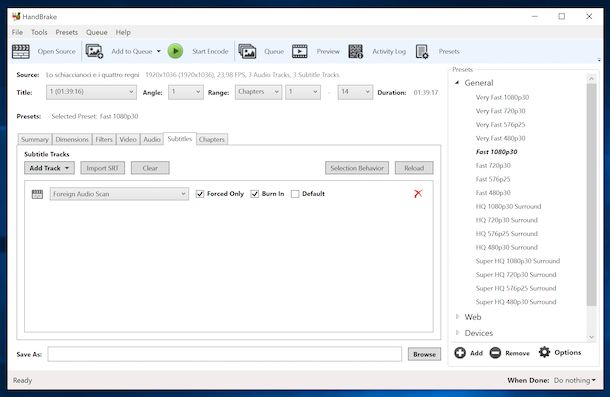The height and width of the screenshot is (397, 610).
Task: Click the Import SRT button
Action: (103, 168)
